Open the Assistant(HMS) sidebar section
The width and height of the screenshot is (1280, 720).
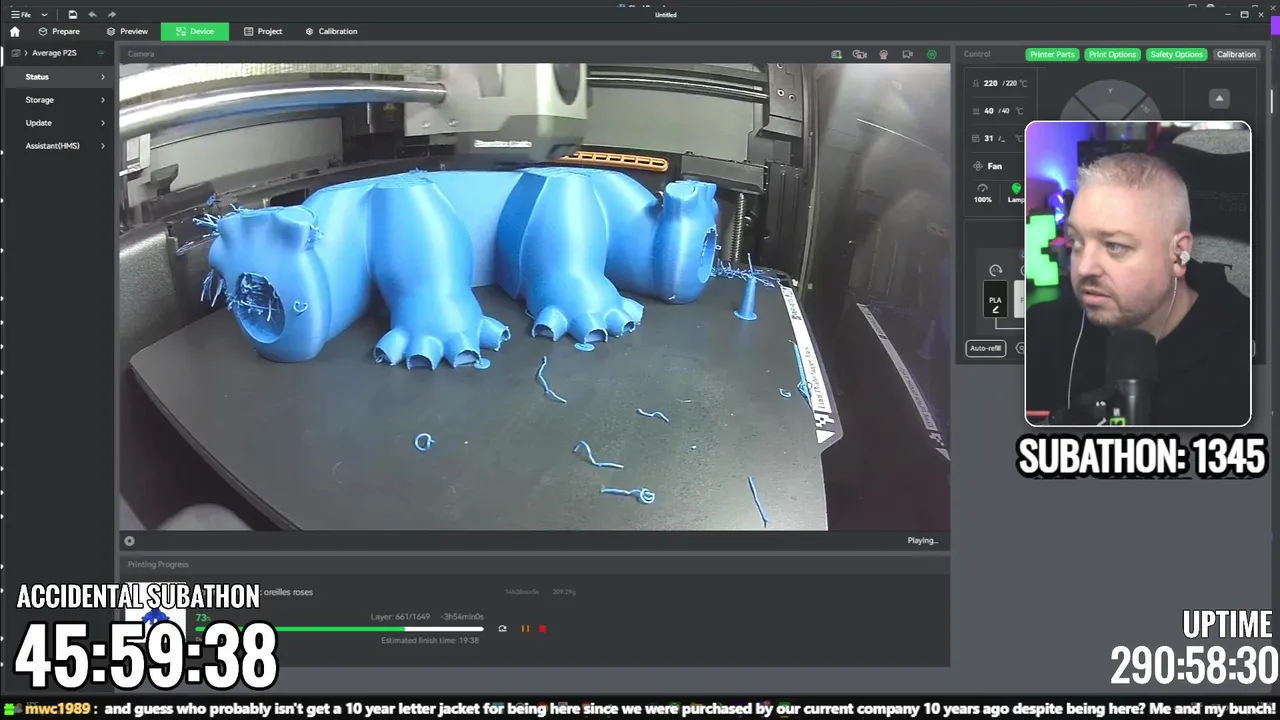[60, 146]
